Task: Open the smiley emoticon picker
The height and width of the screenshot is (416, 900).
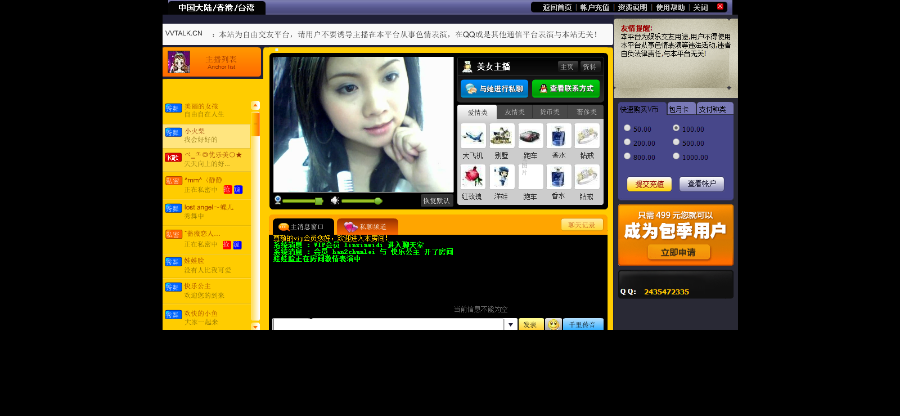Action: click(553, 325)
